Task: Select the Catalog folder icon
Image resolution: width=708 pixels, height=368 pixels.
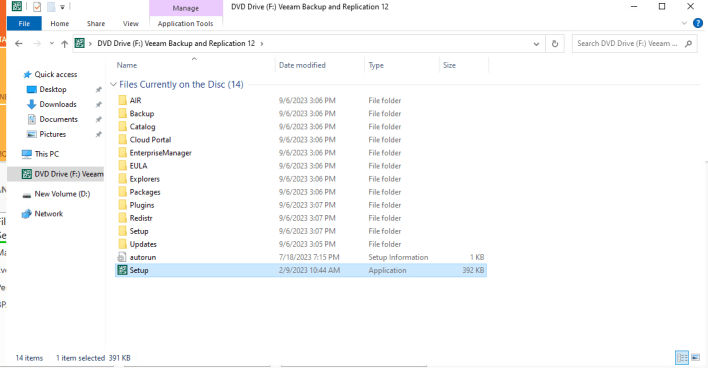Action: (x=122, y=126)
